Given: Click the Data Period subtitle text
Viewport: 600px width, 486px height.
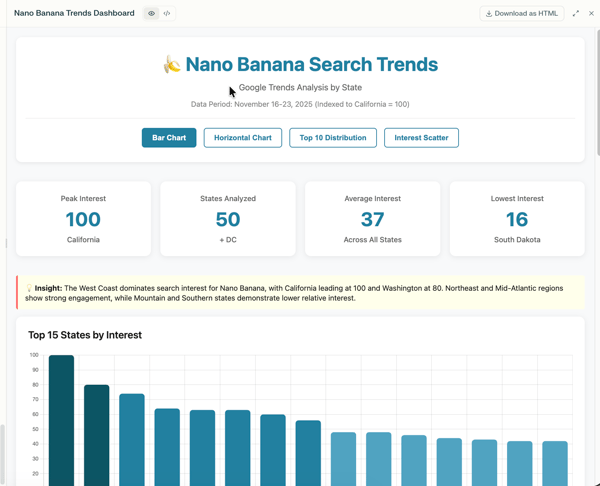Looking at the screenshot, I should (300, 104).
